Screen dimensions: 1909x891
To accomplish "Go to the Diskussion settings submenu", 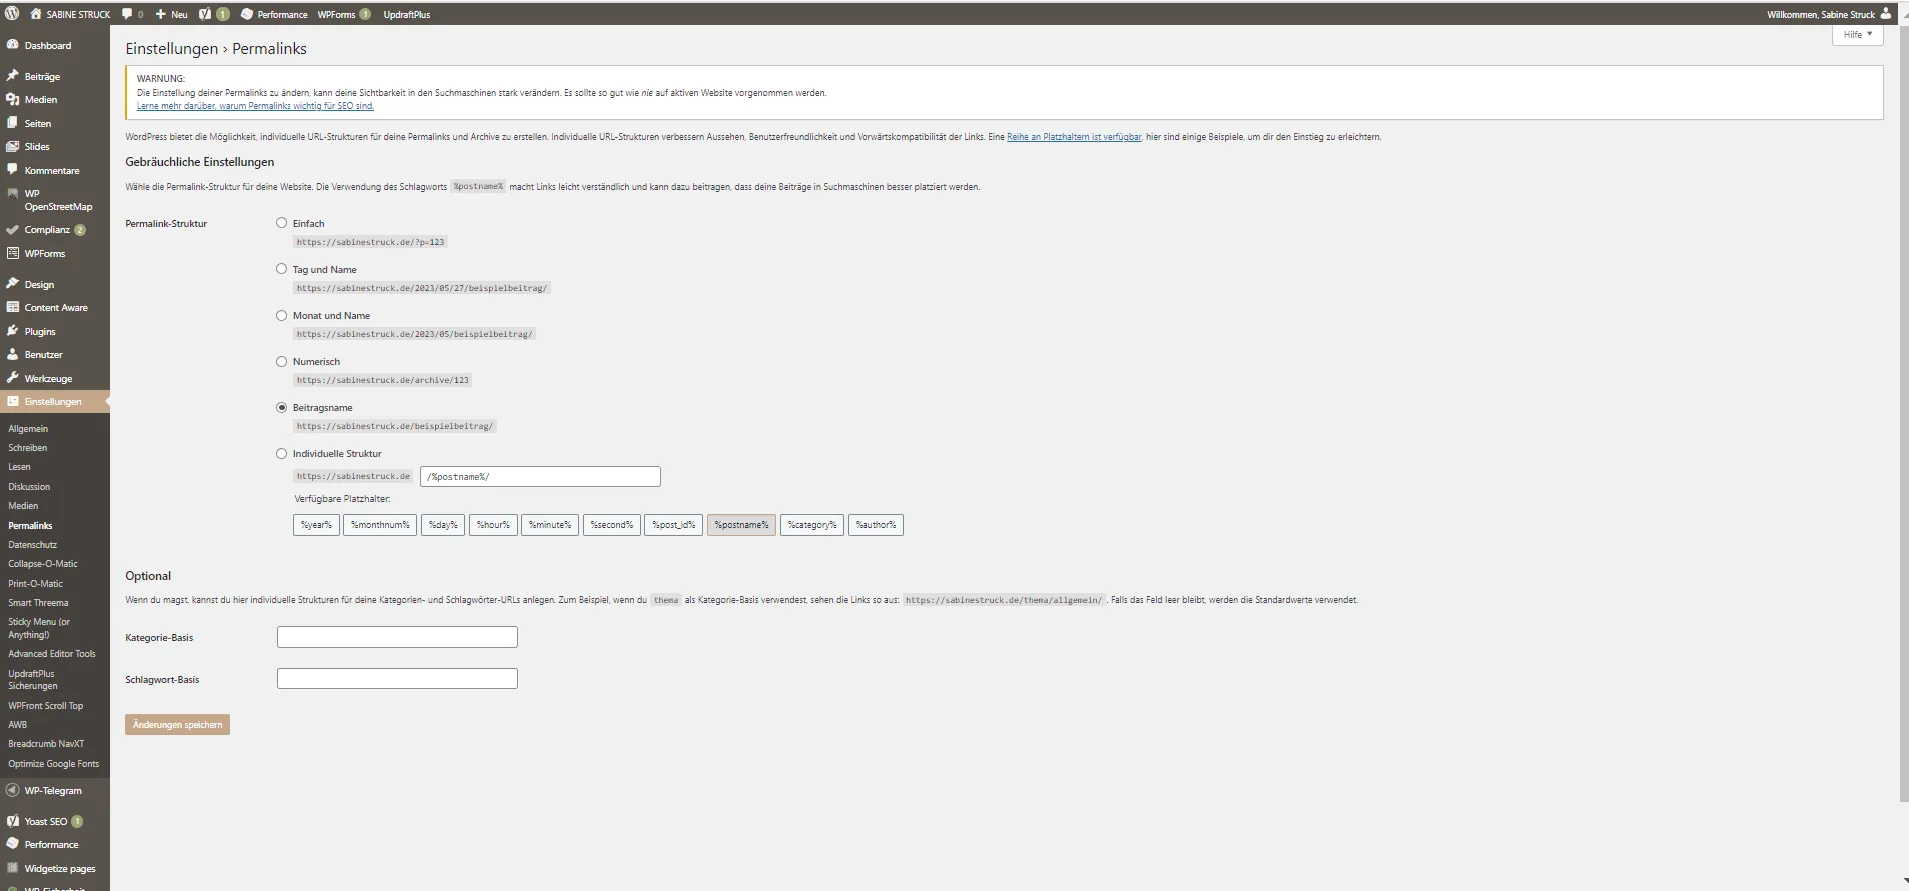I will pyautogui.click(x=29, y=487).
